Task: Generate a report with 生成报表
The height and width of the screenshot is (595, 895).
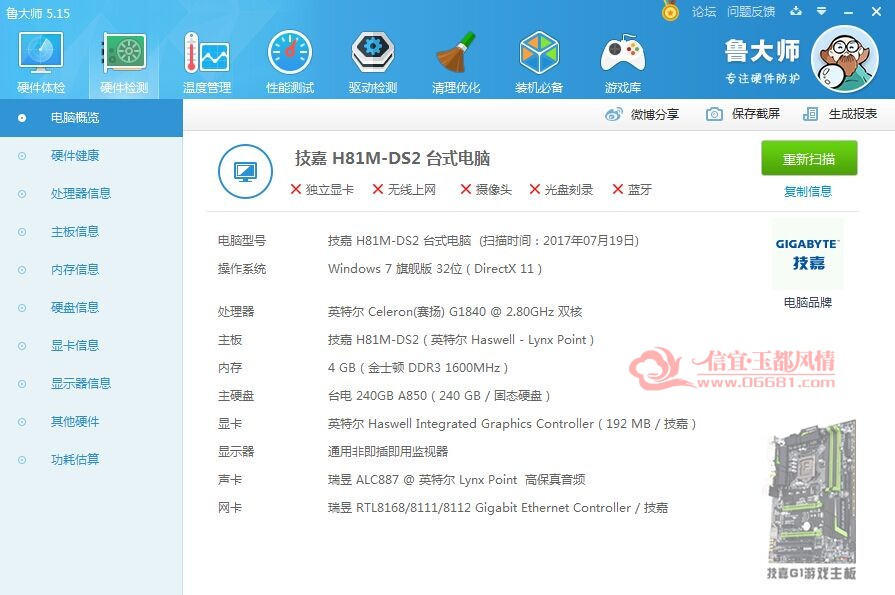Action: (x=840, y=114)
